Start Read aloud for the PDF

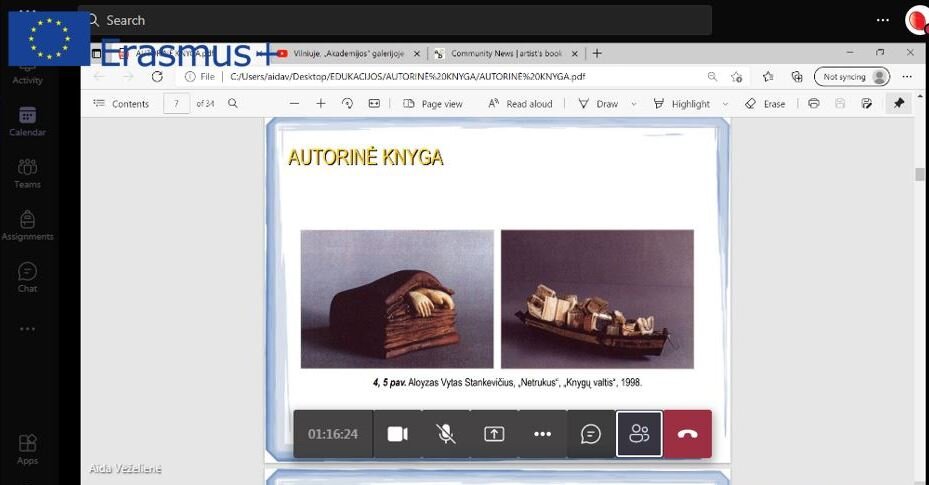point(520,104)
